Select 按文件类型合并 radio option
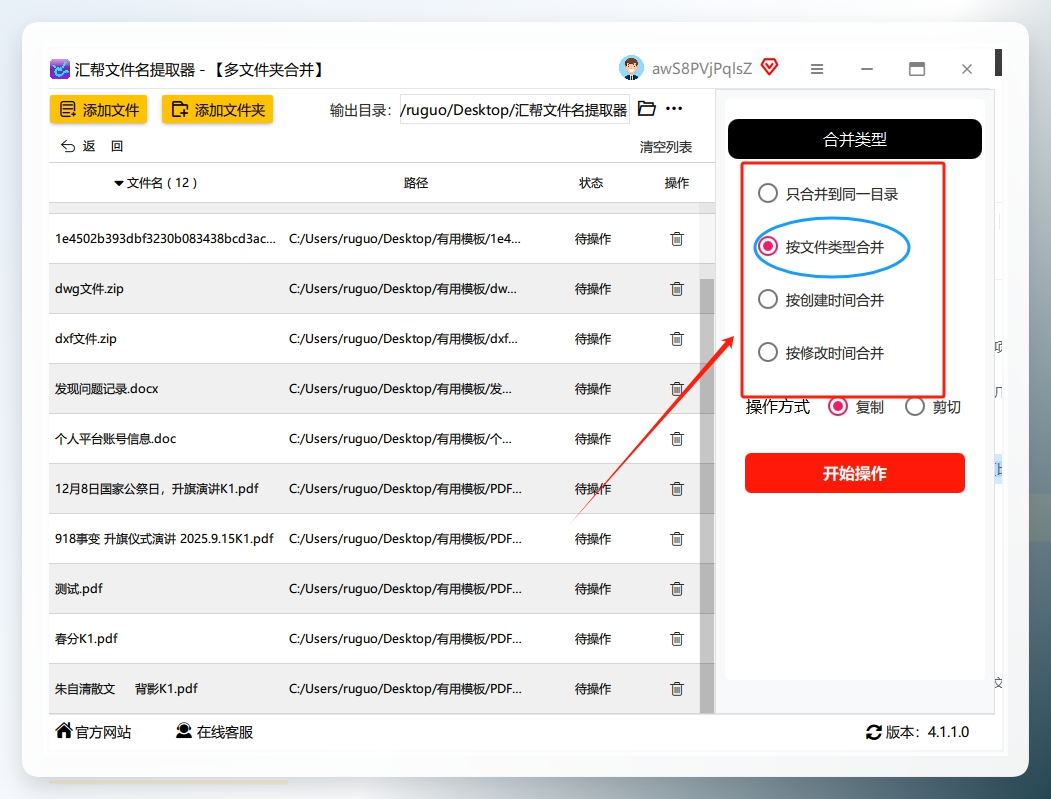The height and width of the screenshot is (799, 1051). pos(767,247)
